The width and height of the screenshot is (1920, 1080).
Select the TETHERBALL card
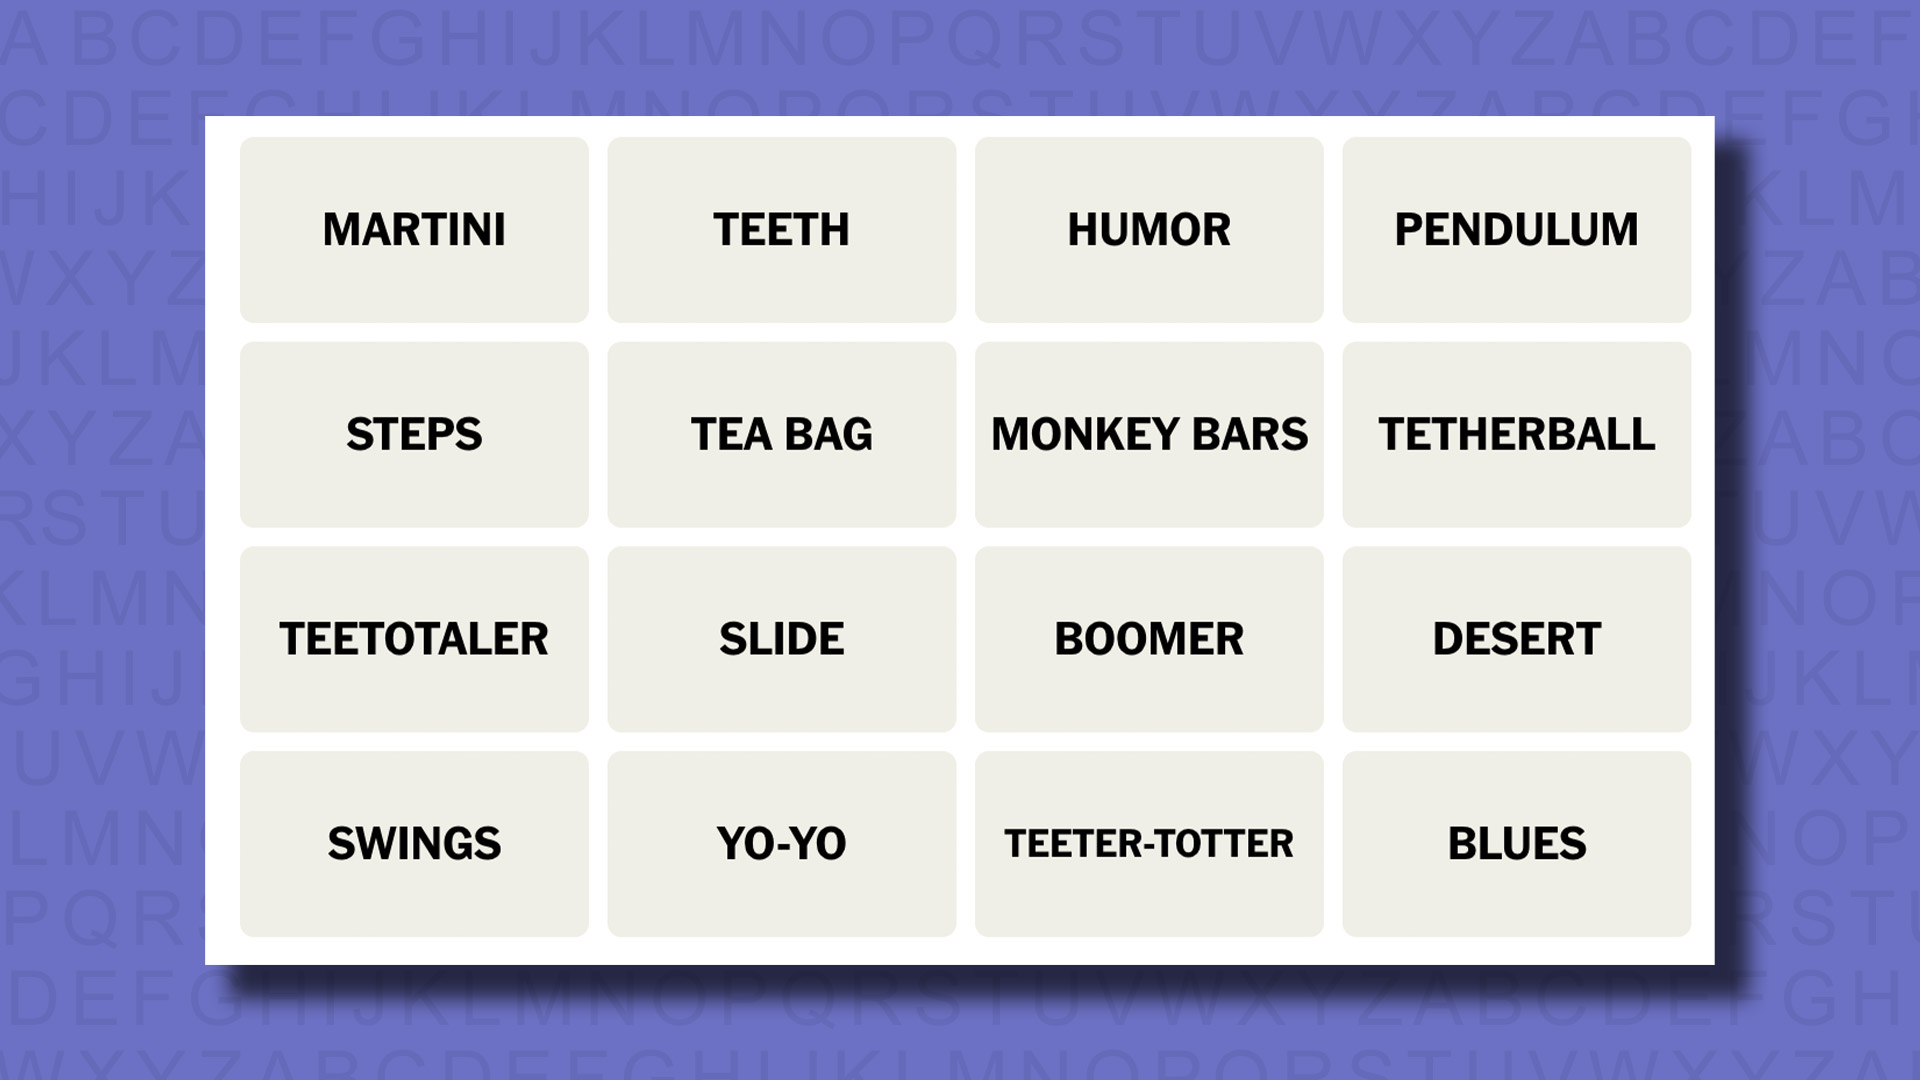tap(1515, 434)
